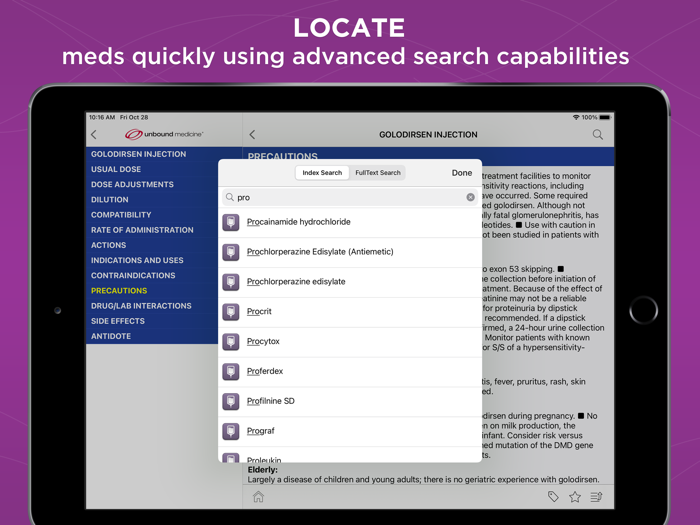Tap the icon beside Proferdex
This screenshot has width=700, height=525.
(231, 371)
